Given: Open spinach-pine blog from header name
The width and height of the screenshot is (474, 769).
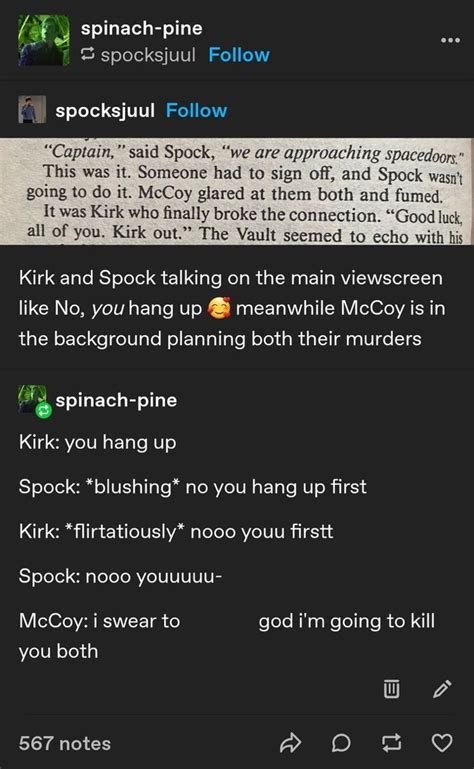Looking at the screenshot, I should pyautogui.click(x=141, y=28).
